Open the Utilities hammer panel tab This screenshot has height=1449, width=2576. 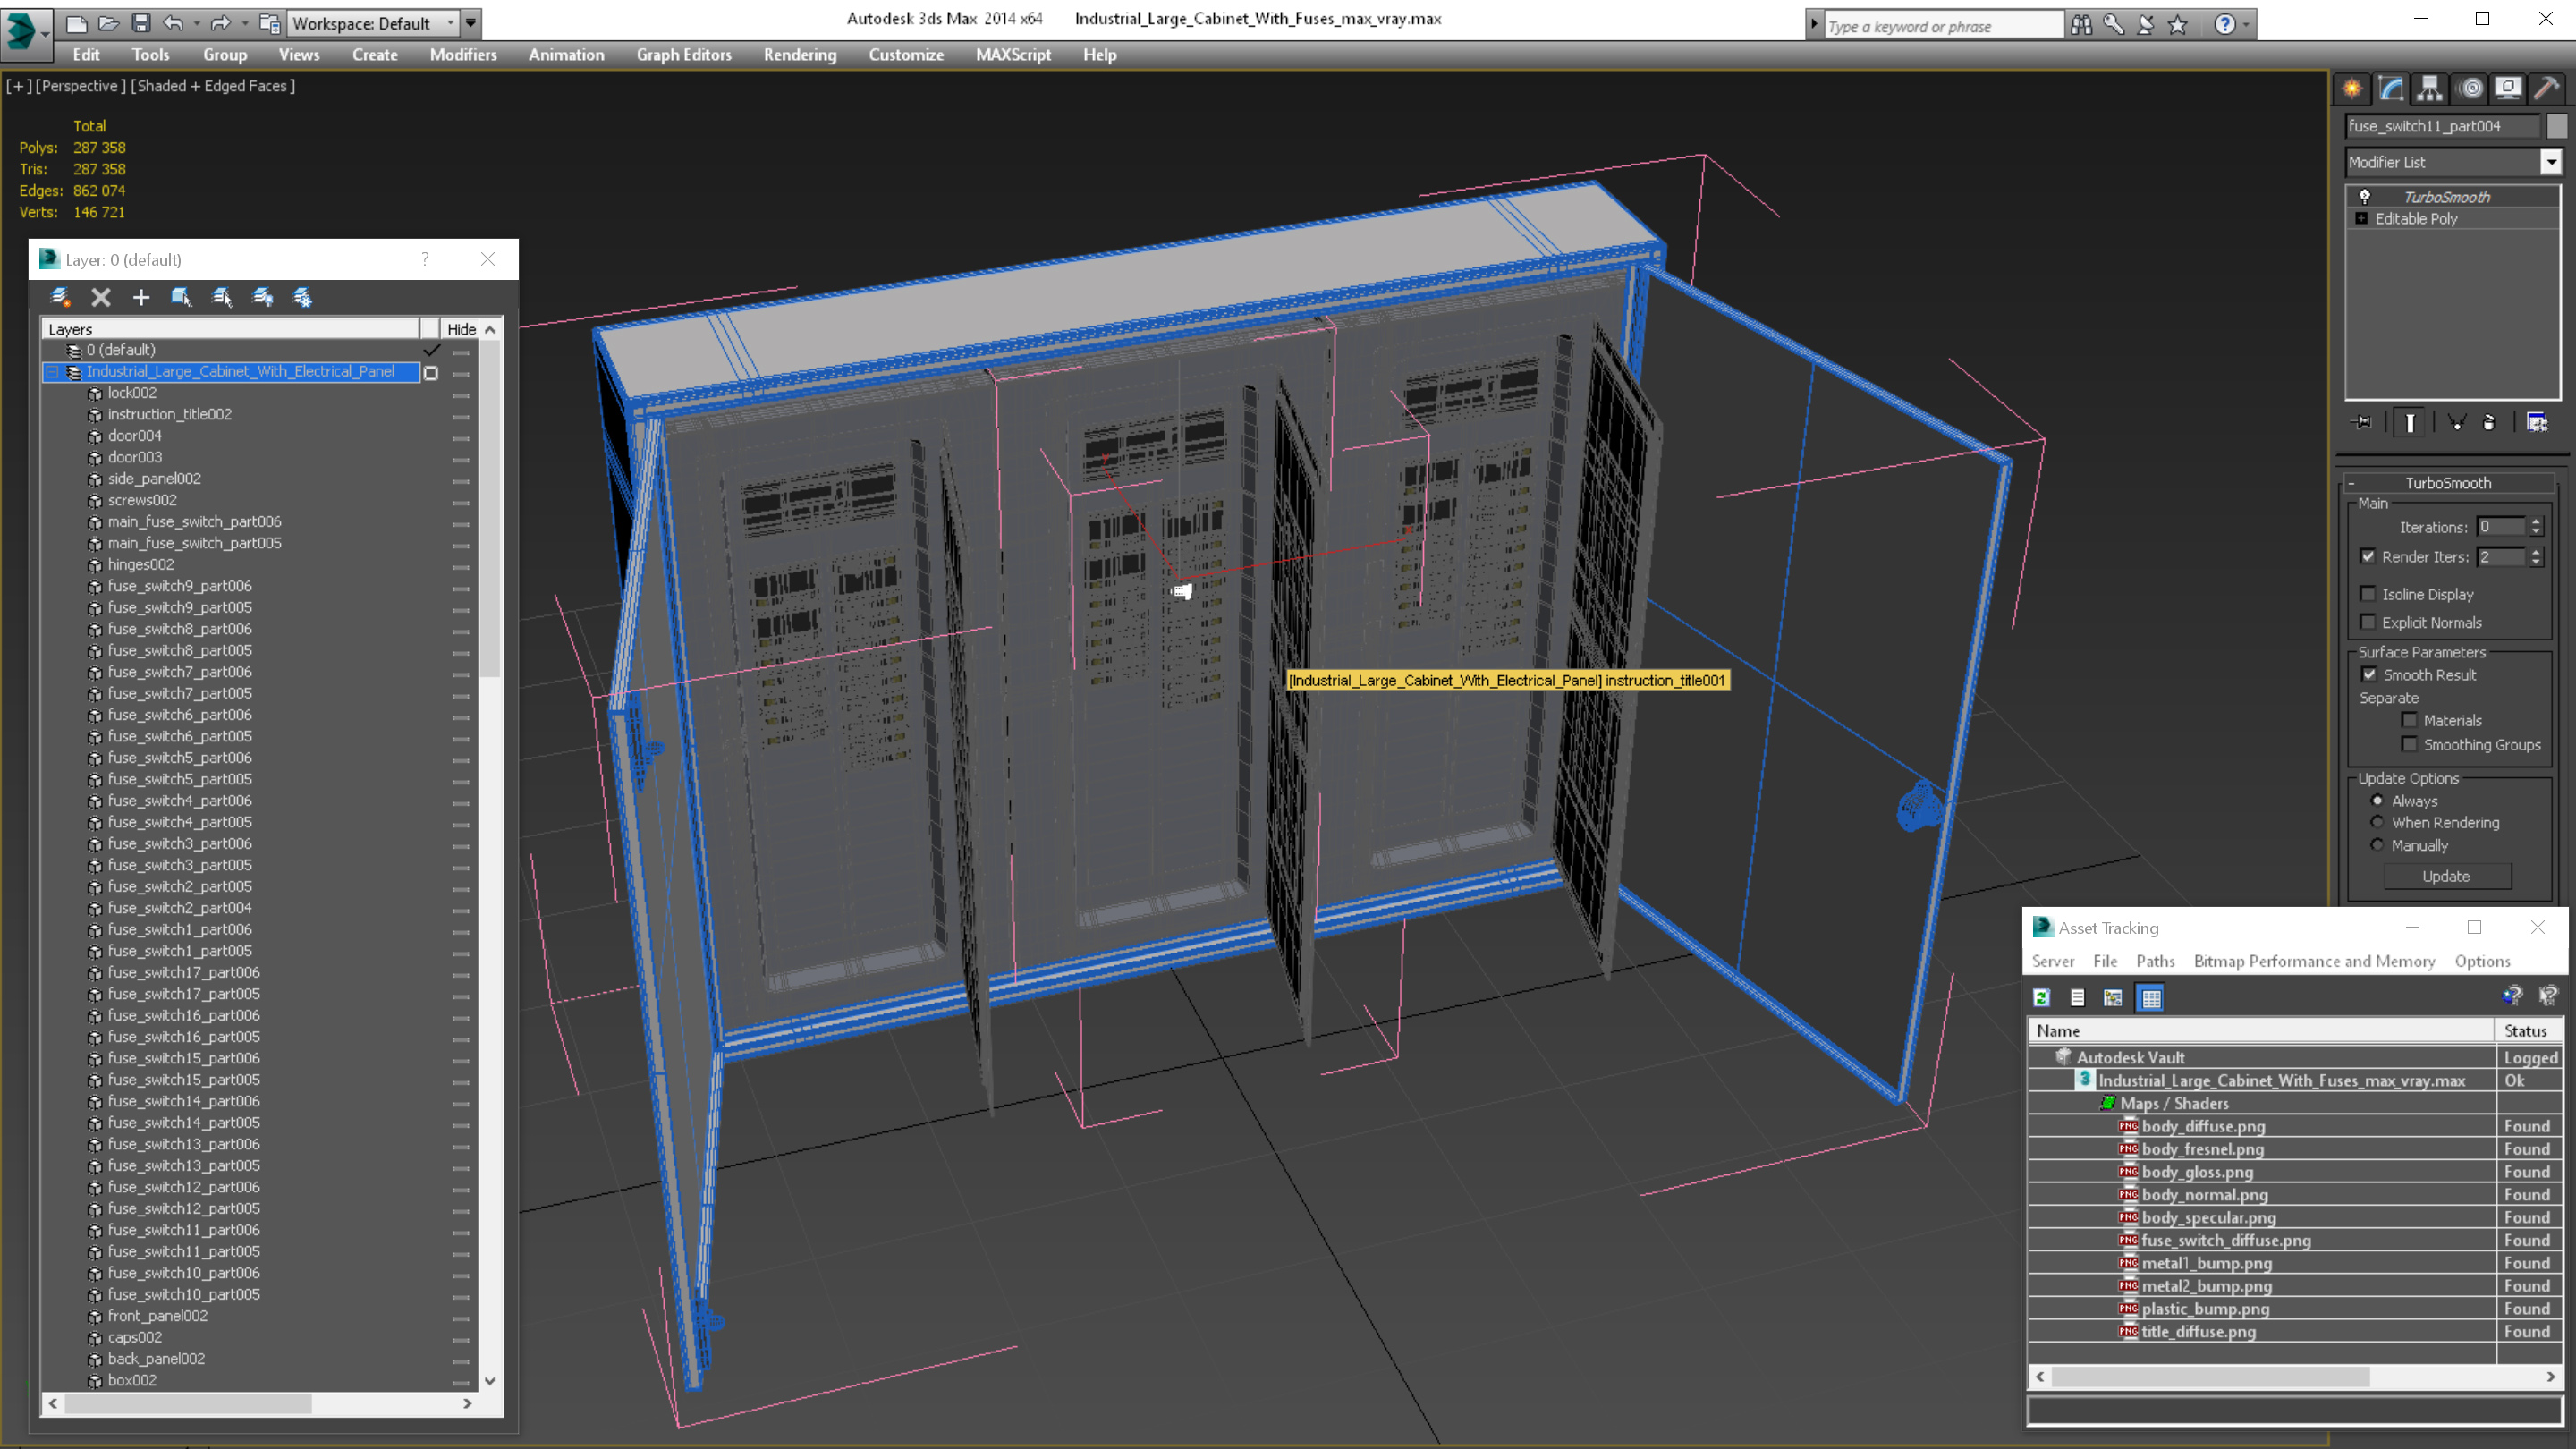coord(2546,88)
